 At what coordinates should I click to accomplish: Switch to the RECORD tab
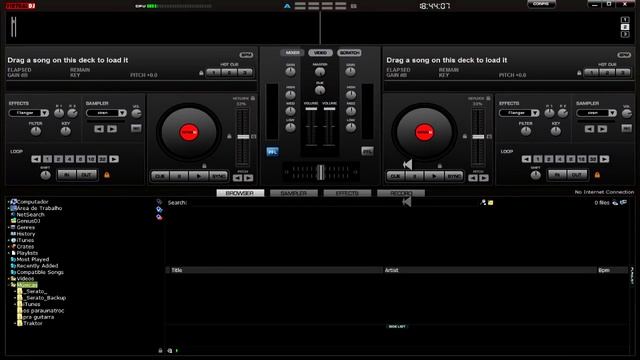click(x=401, y=193)
